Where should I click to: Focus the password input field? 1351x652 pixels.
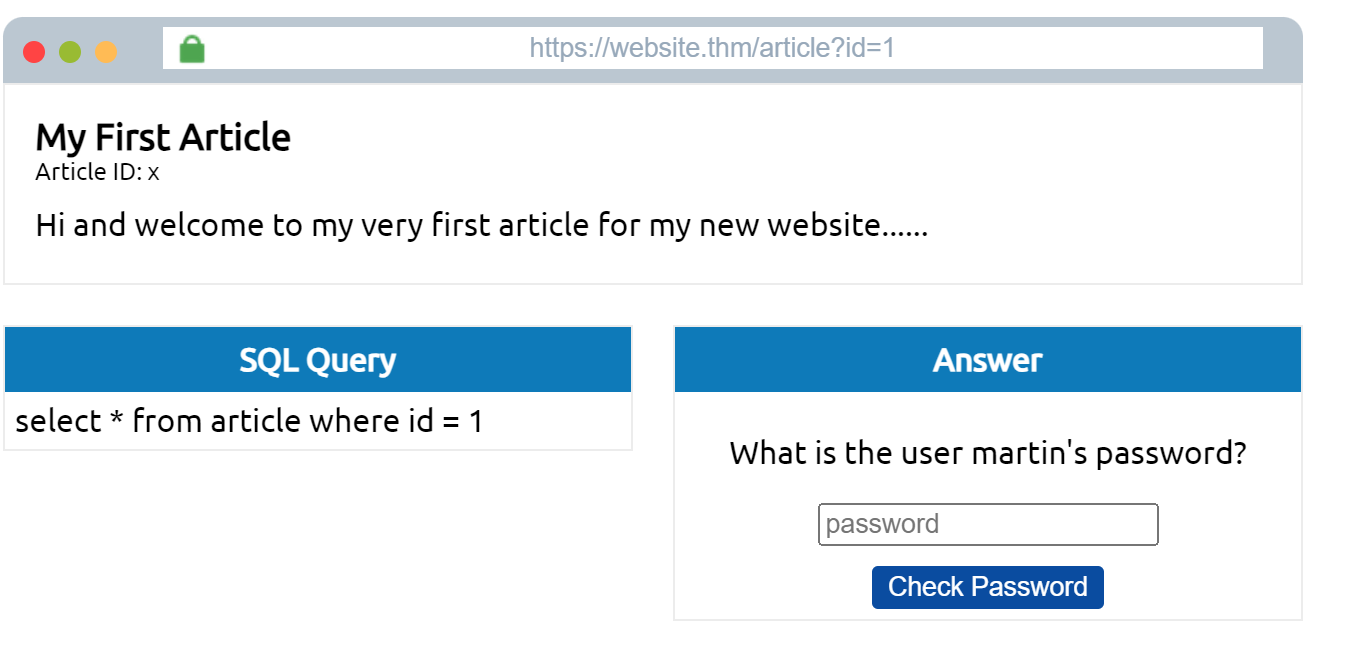(x=988, y=524)
